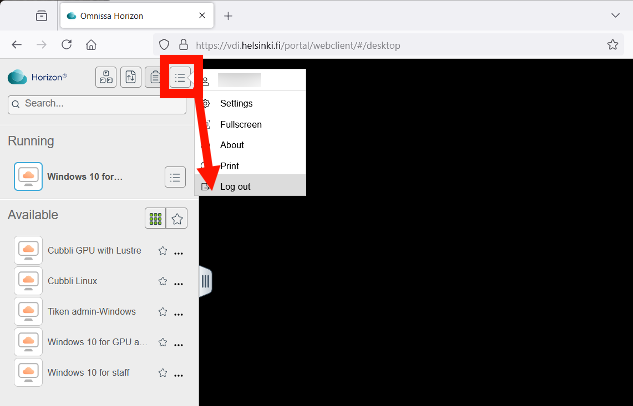
Task: Show all desktops using green grid button
Action: tap(155, 218)
